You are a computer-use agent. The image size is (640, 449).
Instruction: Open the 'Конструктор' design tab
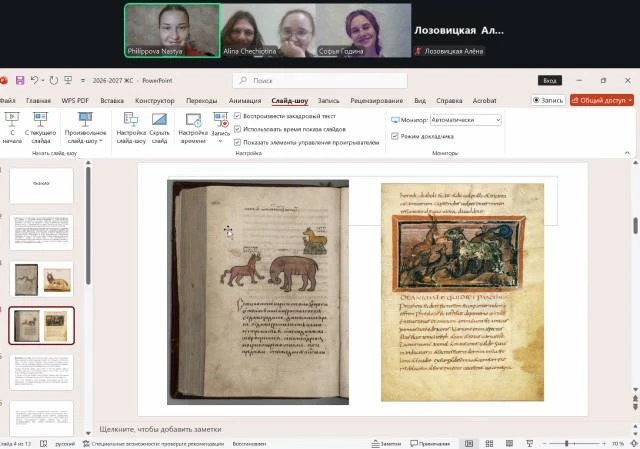pyautogui.click(x=155, y=100)
